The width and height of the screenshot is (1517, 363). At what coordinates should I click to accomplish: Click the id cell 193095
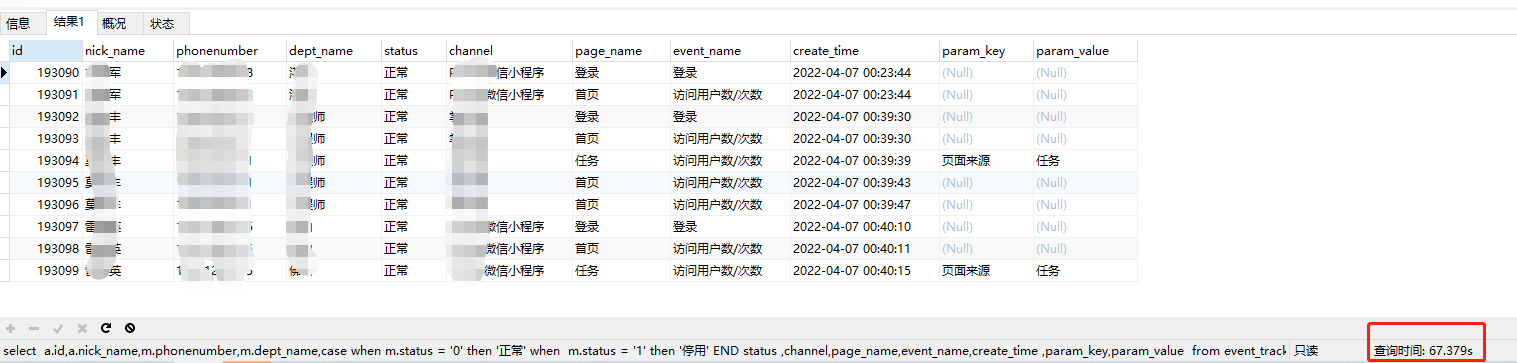[46, 183]
